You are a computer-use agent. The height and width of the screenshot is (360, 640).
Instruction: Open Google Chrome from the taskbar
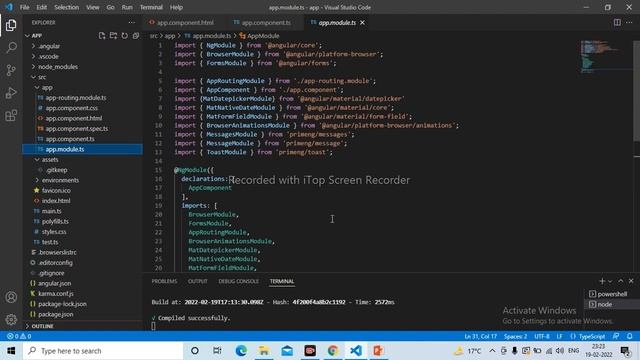[333, 351]
